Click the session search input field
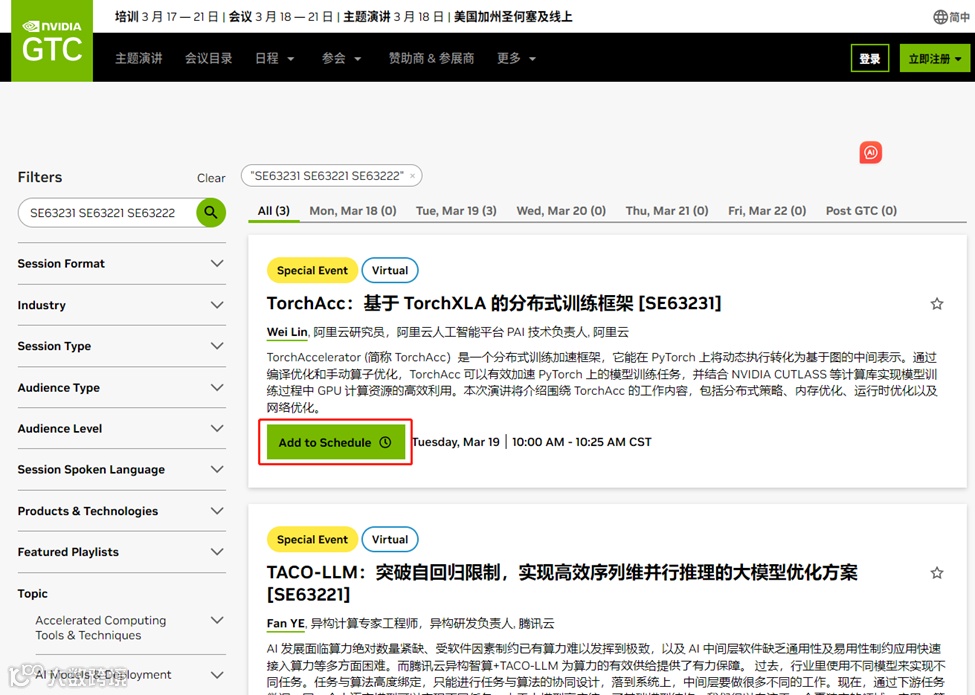The image size is (975, 695). (x=107, y=213)
